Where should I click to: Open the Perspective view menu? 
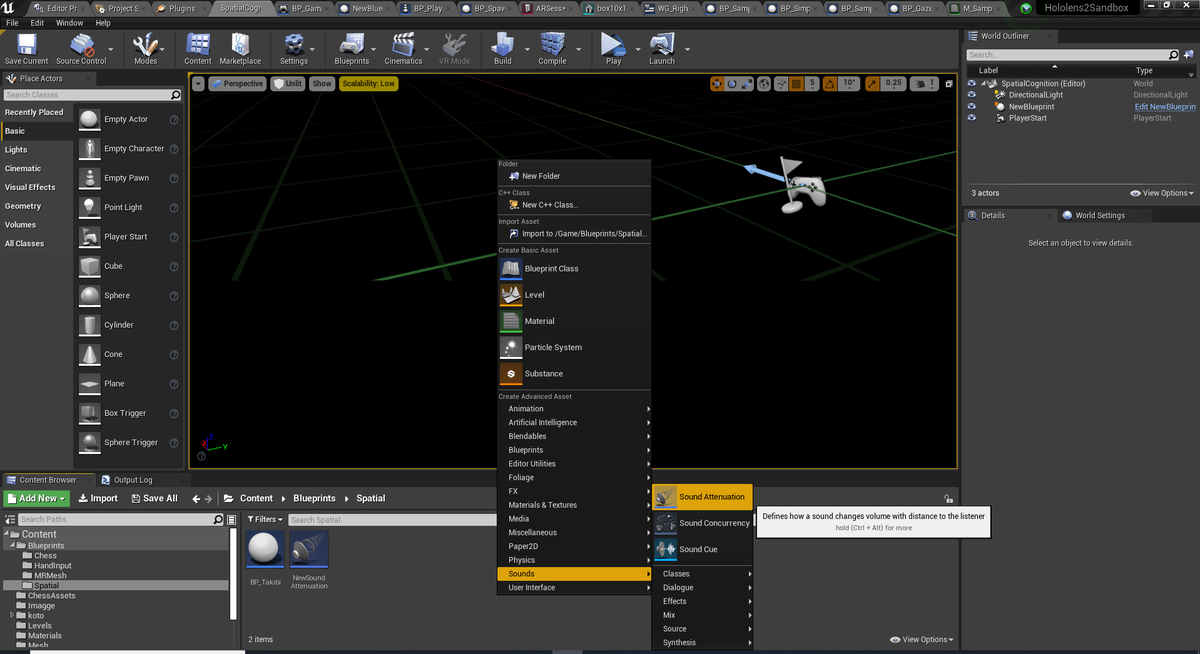pos(237,83)
